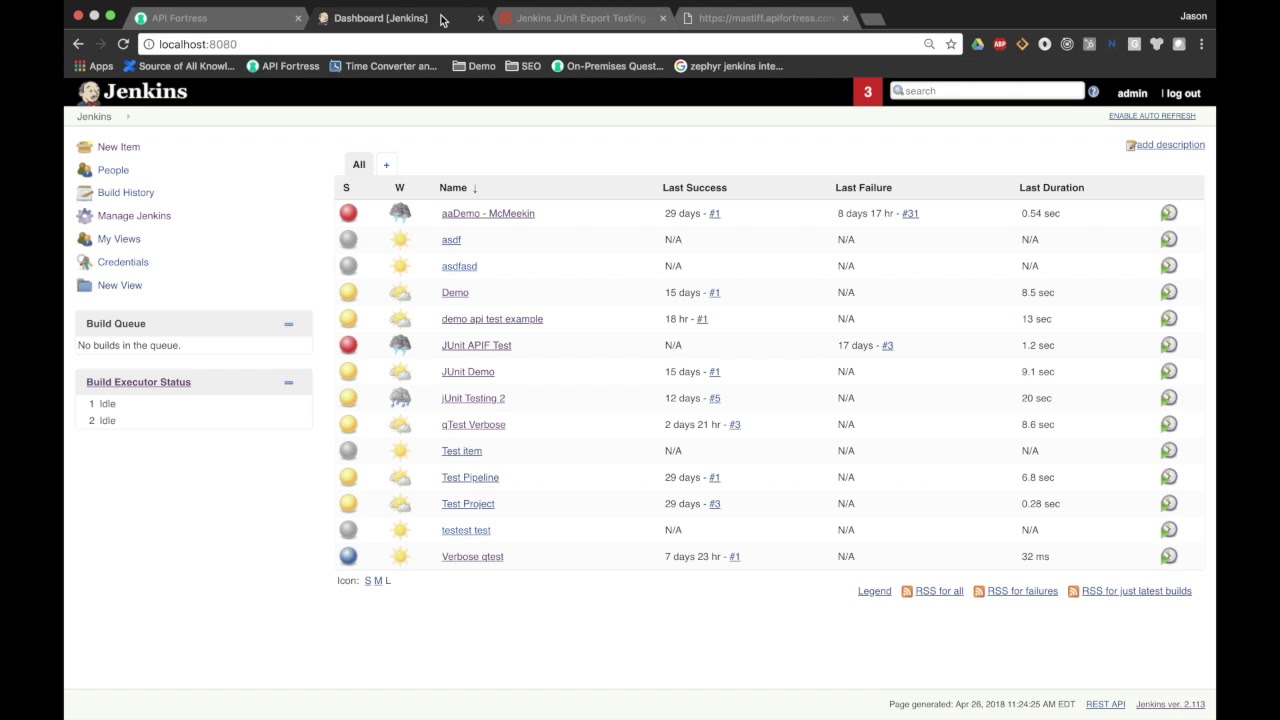The width and height of the screenshot is (1280, 720).
Task: Open My Views in sidebar
Action: tap(118, 239)
